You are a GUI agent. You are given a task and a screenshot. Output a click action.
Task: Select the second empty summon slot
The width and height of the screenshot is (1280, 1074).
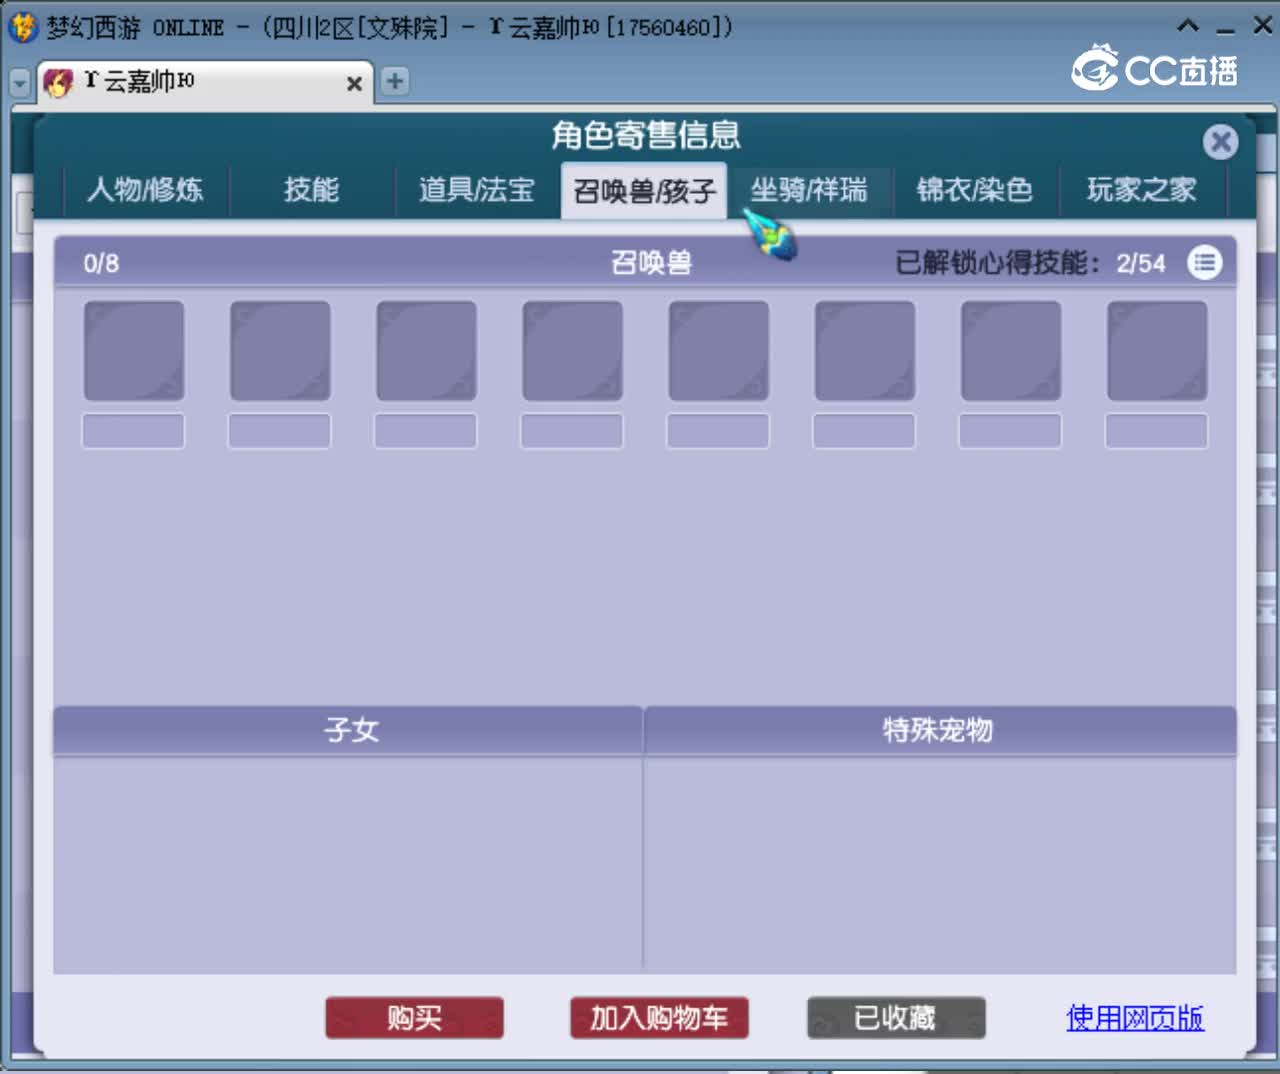(x=280, y=351)
